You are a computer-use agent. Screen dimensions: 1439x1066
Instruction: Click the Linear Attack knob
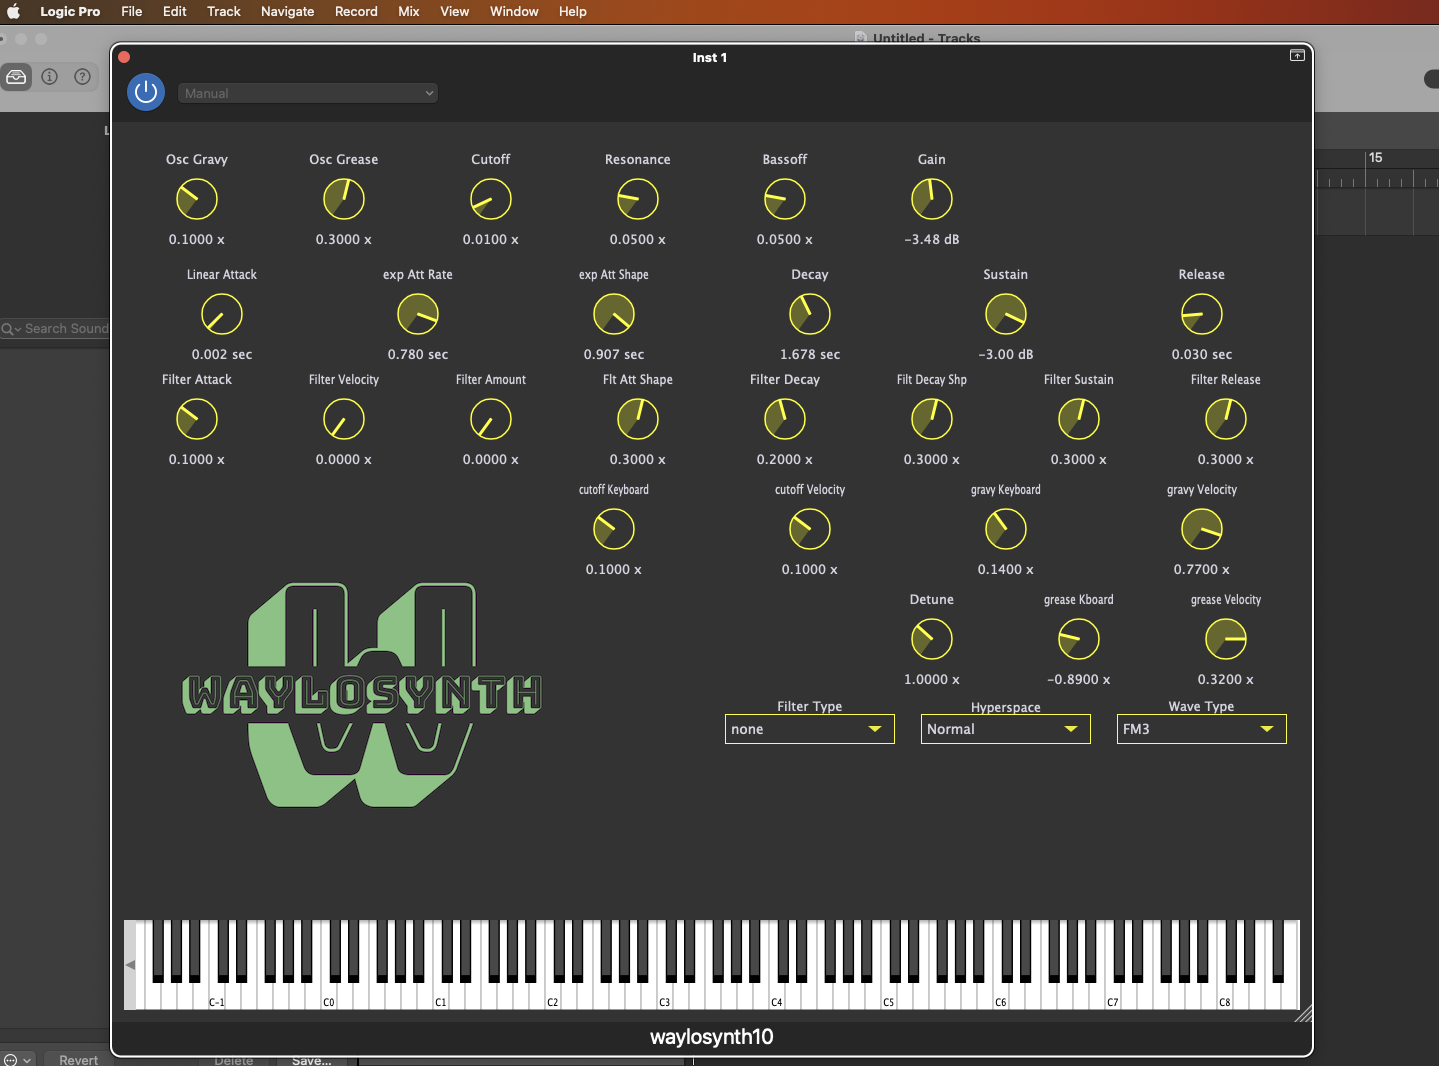pyautogui.click(x=222, y=314)
